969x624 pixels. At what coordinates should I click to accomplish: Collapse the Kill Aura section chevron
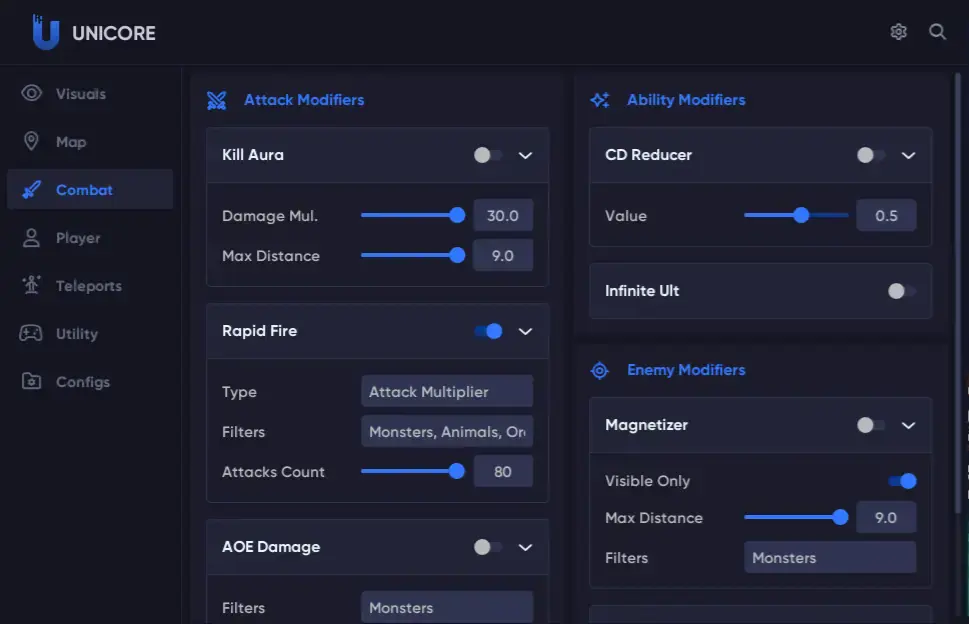coord(525,155)
